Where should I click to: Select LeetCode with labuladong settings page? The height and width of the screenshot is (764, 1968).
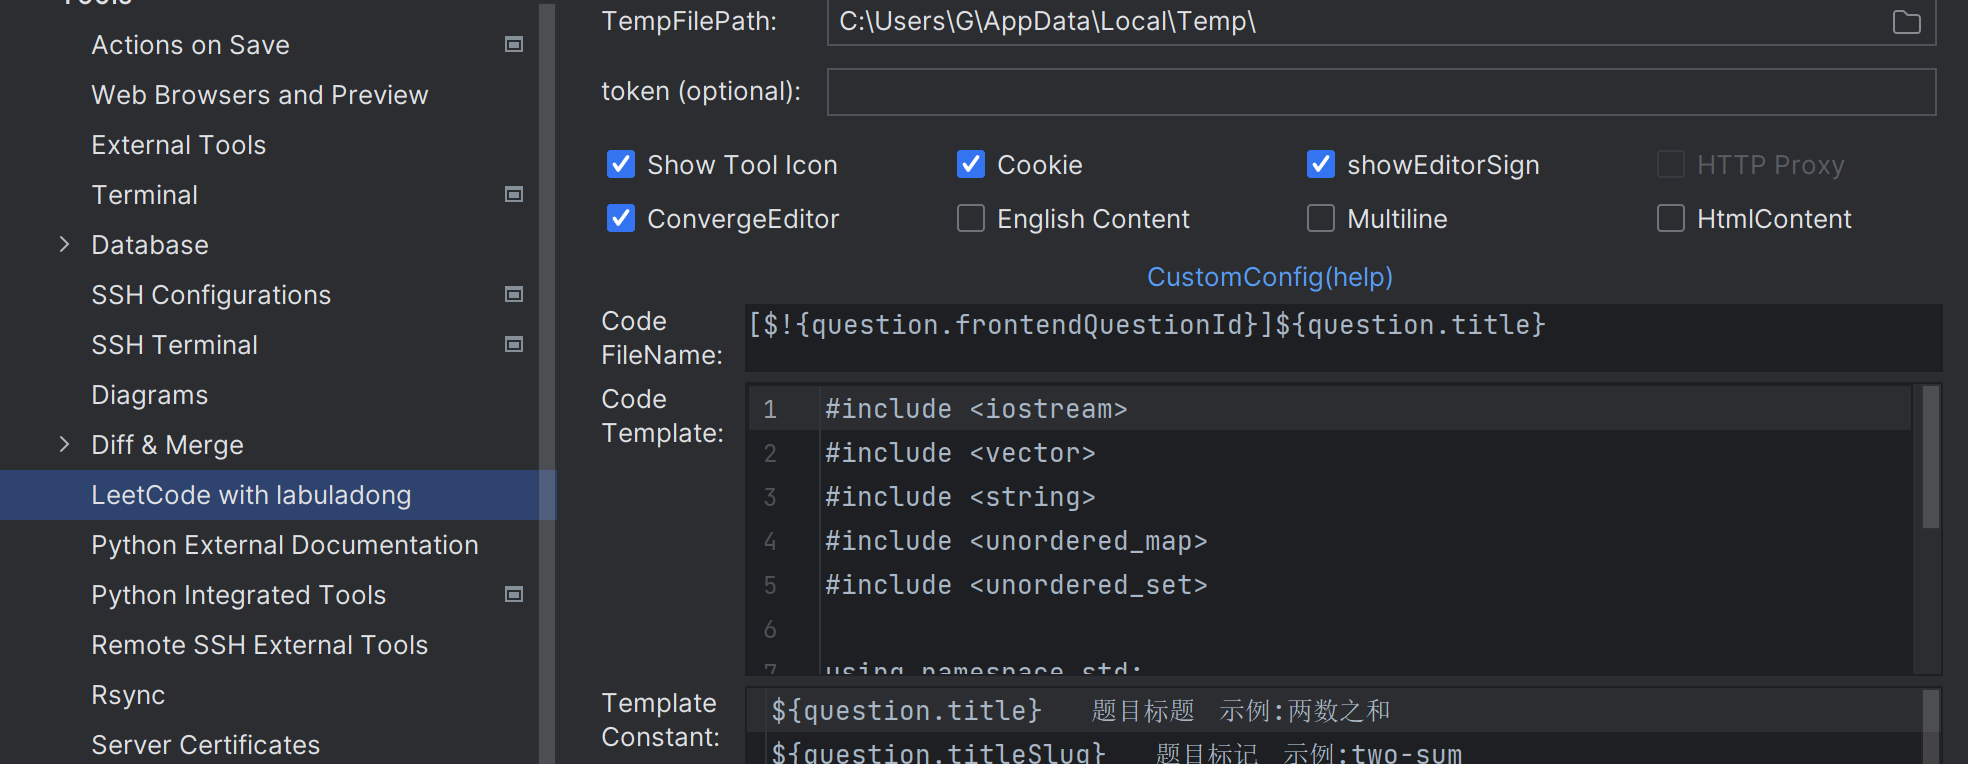point(251,495)
